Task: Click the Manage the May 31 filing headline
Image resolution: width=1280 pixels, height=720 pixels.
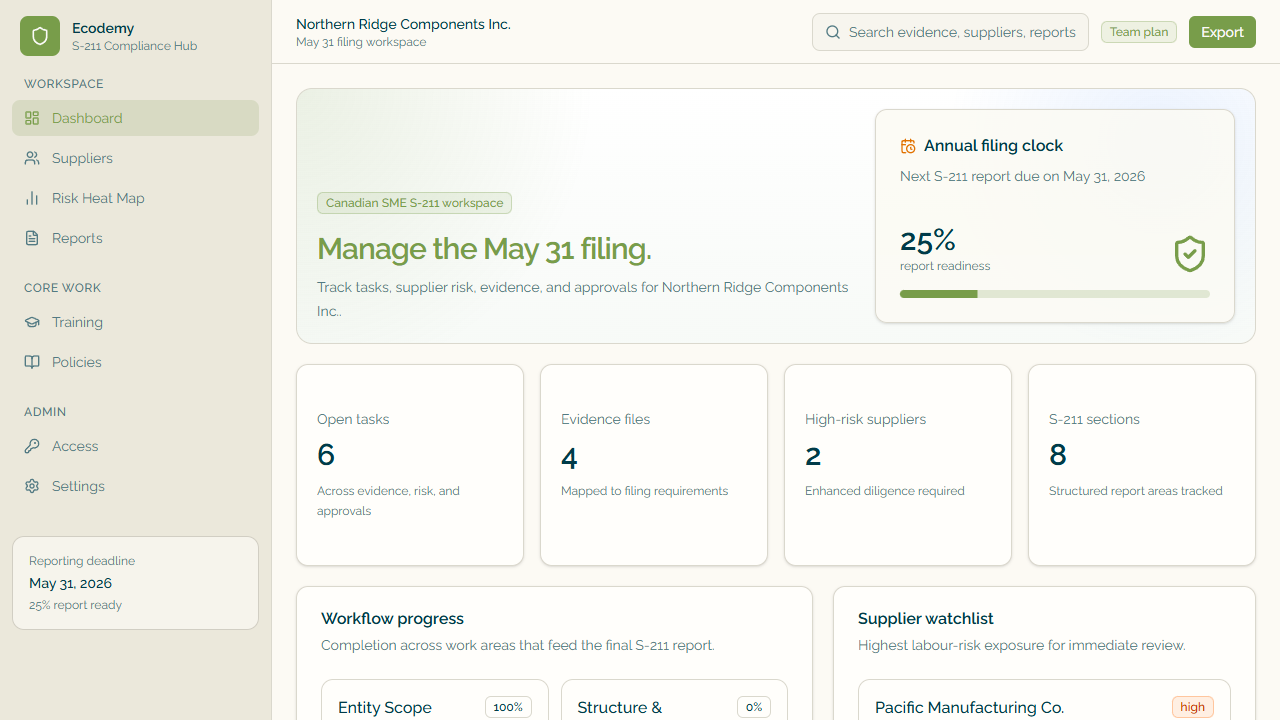Action: 484,249
